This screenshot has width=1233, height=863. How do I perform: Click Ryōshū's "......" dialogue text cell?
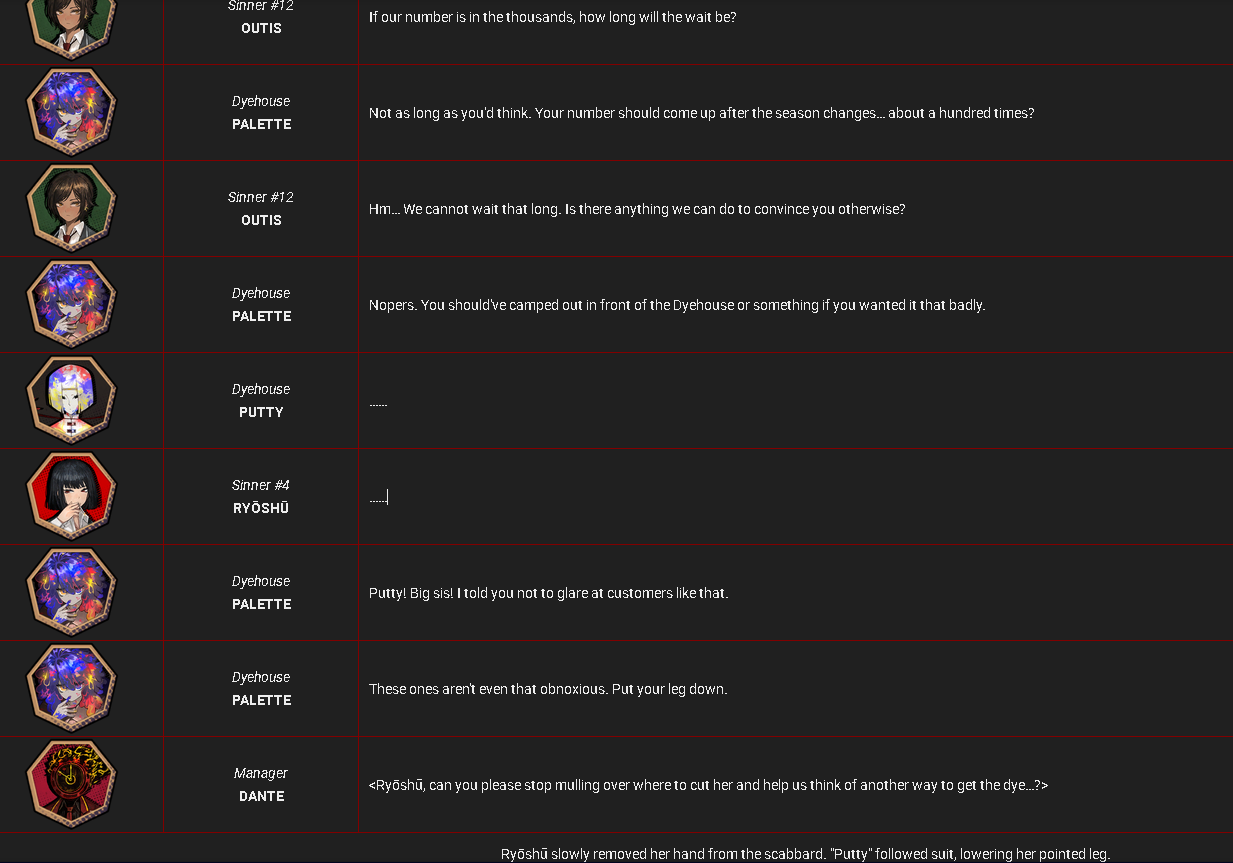[795, 497]
